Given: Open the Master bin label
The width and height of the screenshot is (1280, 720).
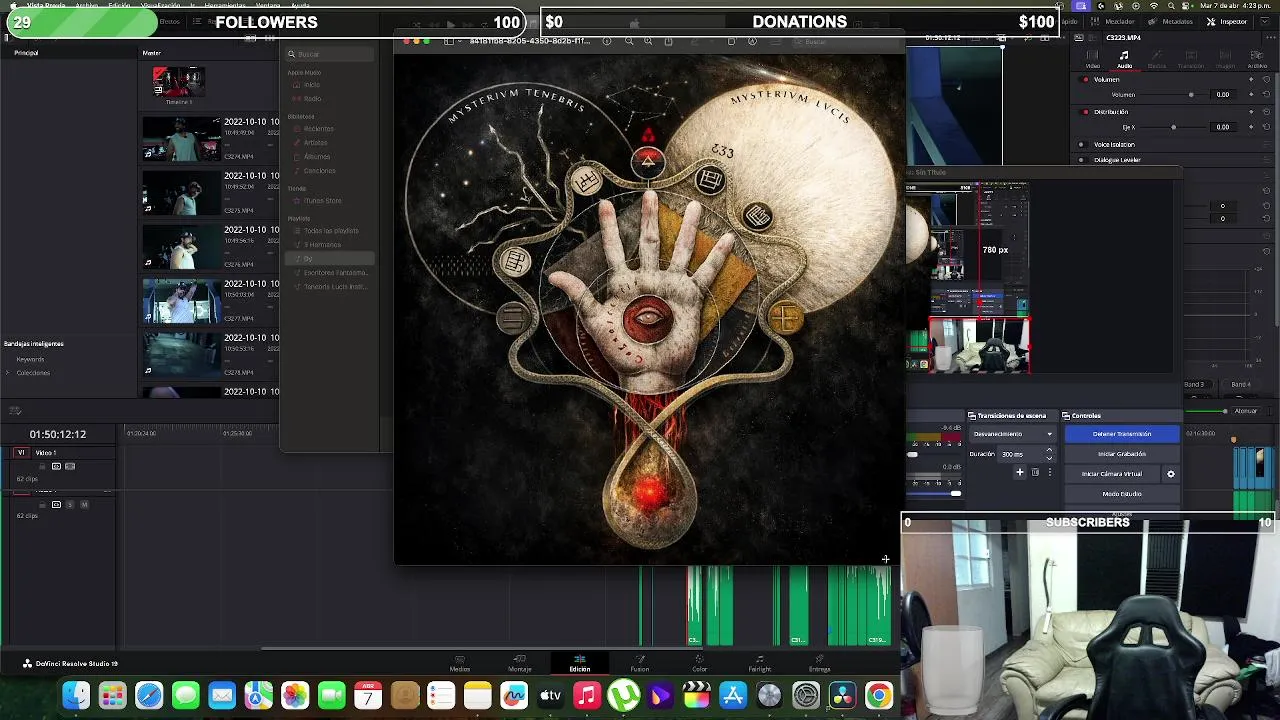Looking at the screenshot, I should point(152,53).
